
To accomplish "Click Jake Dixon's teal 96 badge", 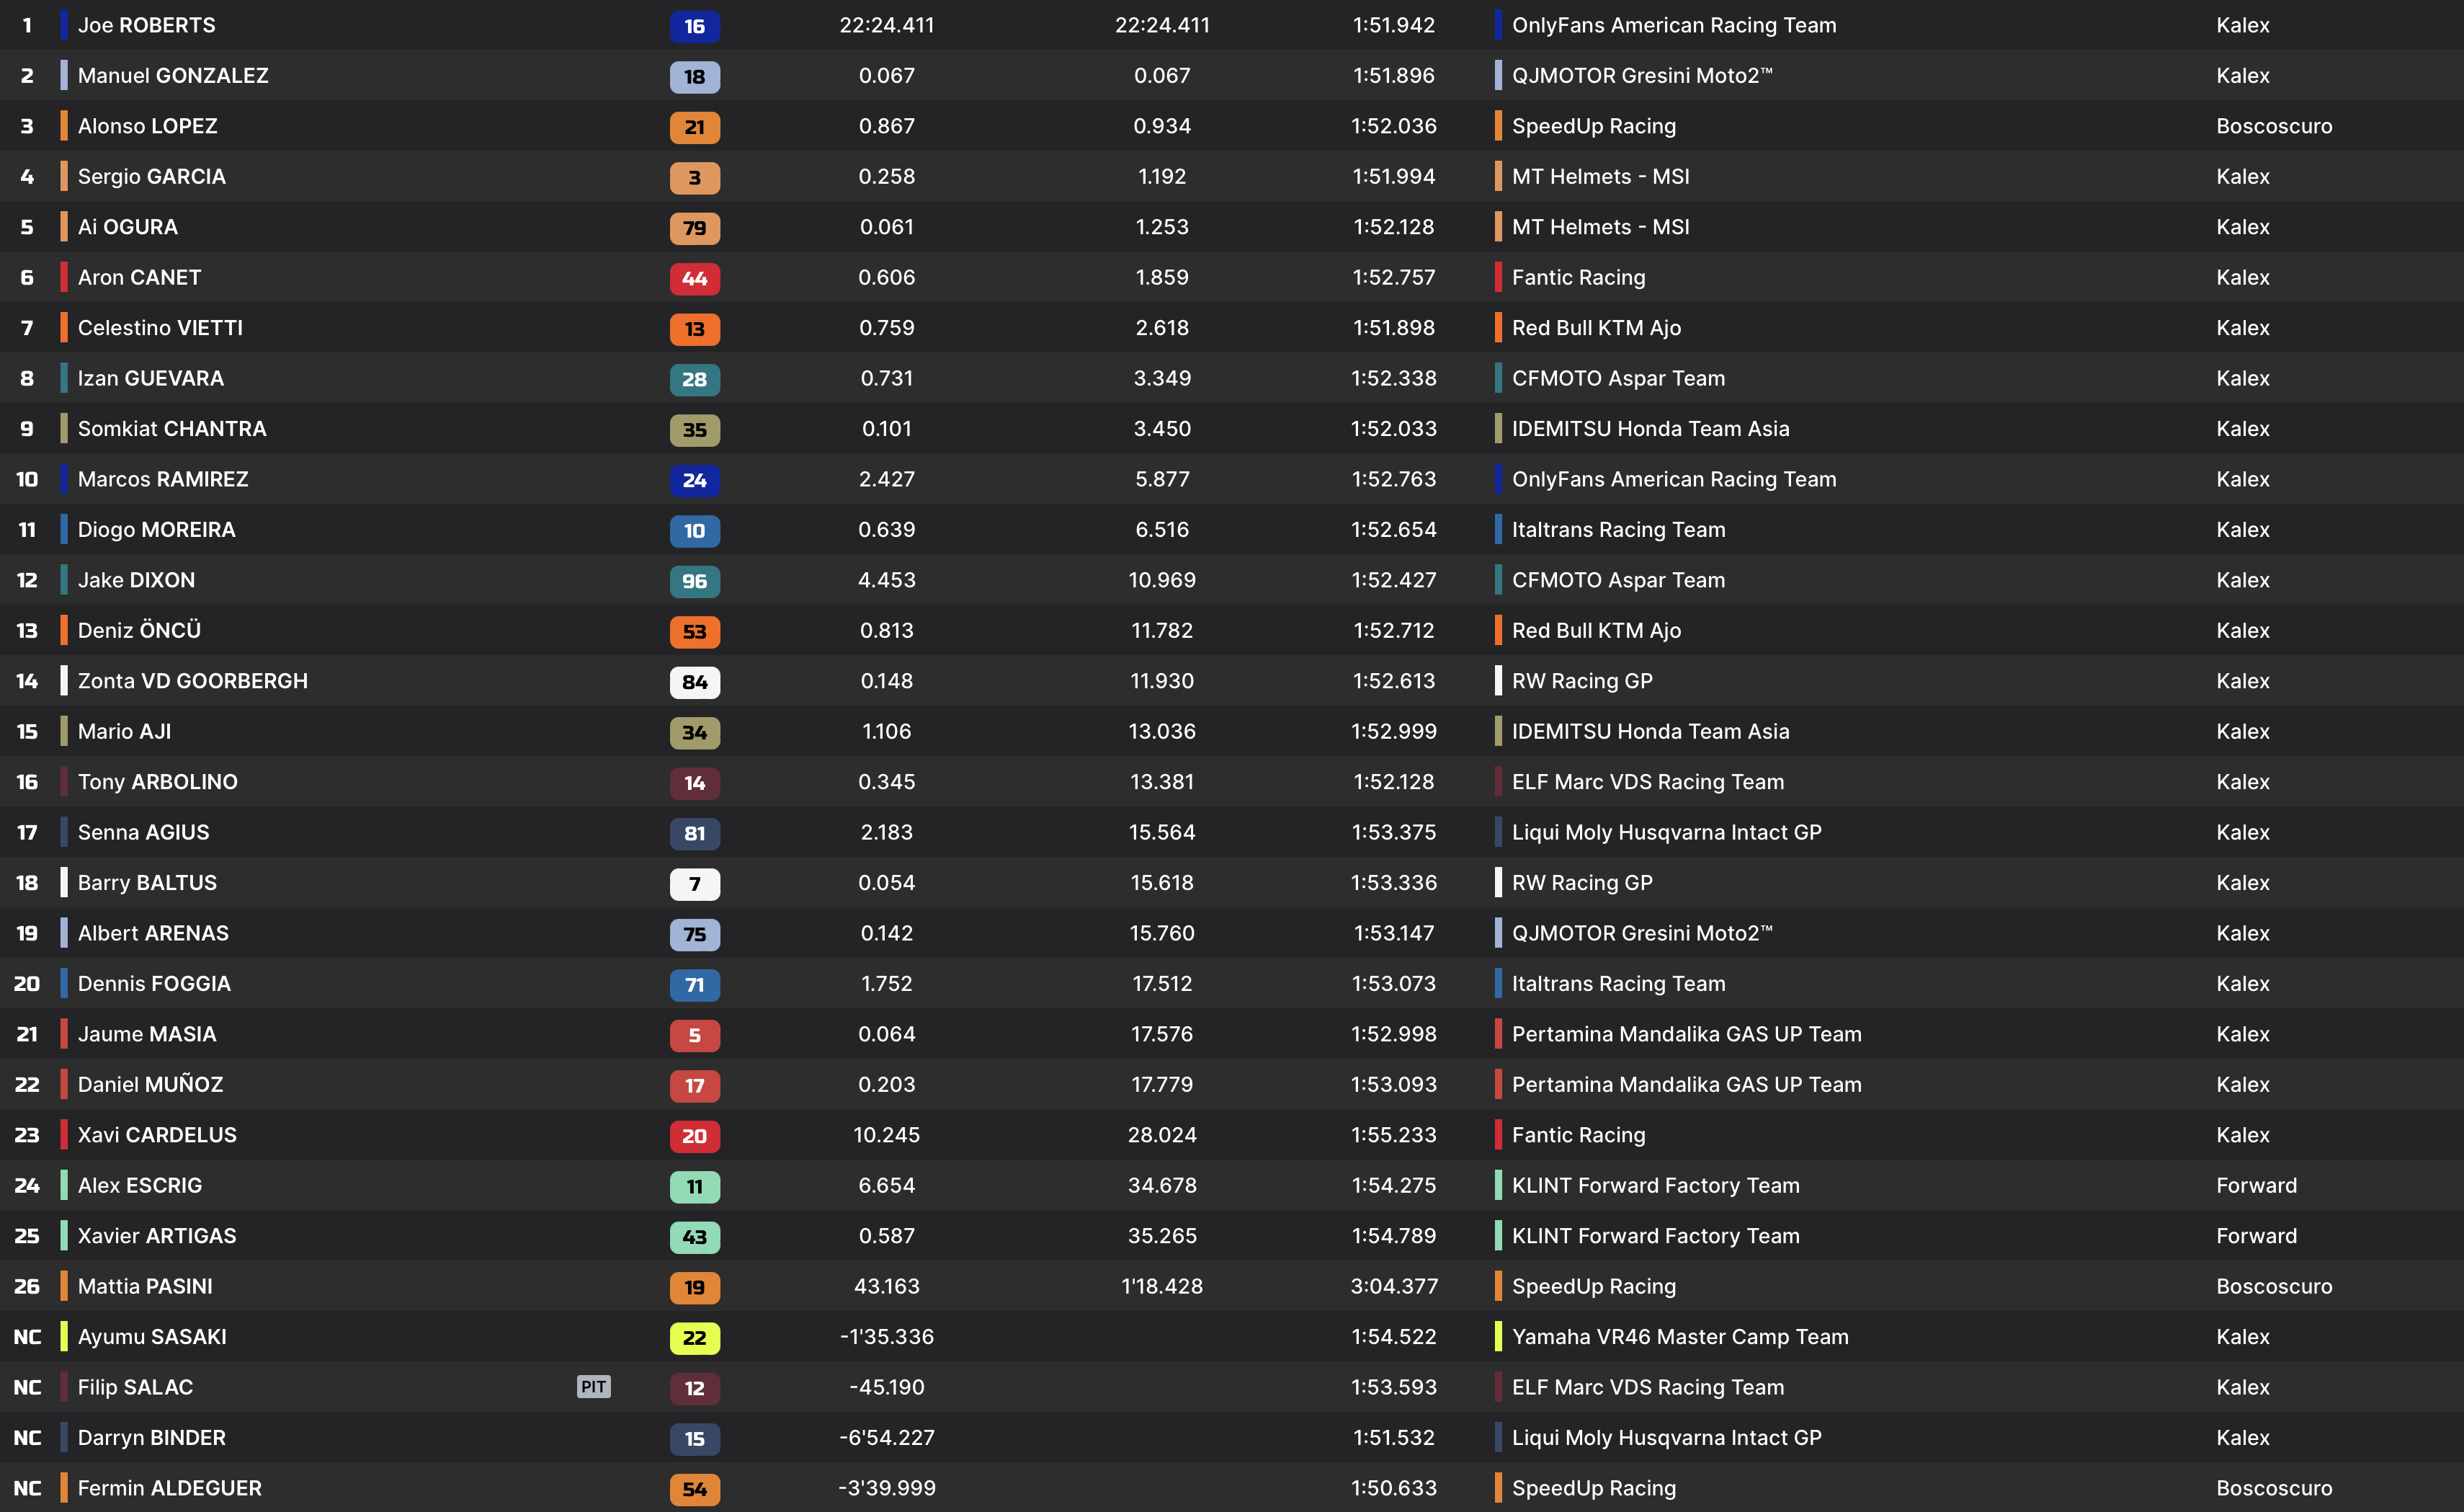I will (694, 581).
